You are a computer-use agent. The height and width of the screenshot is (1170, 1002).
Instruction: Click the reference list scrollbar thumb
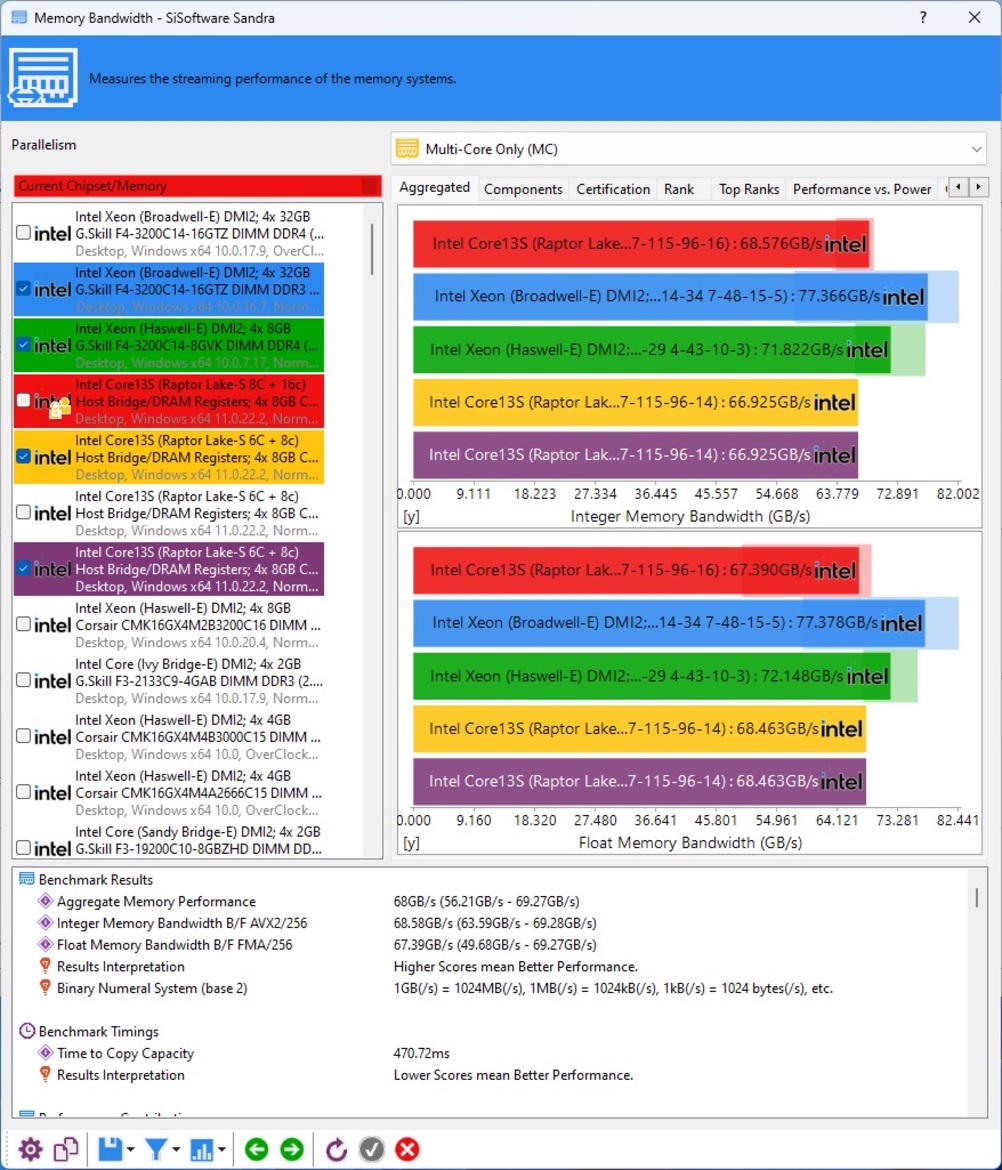coord(372,249)
